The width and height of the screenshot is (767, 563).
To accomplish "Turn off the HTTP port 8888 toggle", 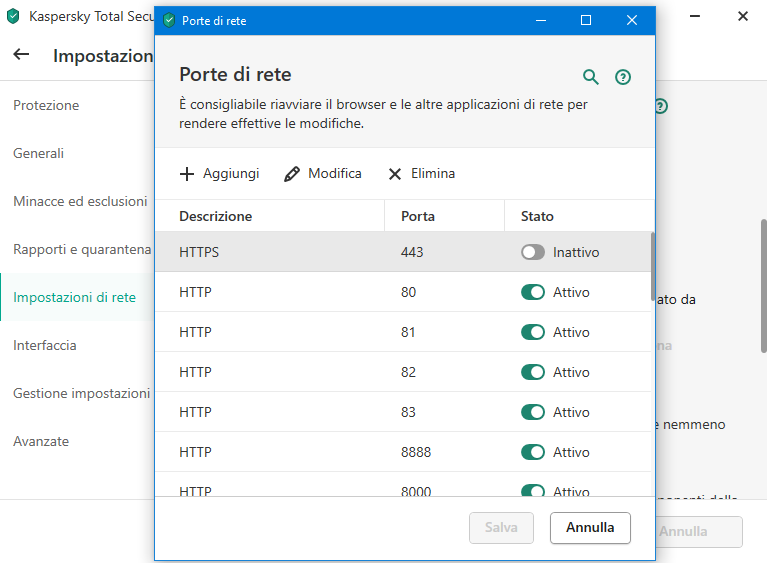I will [x=533, y=453].
